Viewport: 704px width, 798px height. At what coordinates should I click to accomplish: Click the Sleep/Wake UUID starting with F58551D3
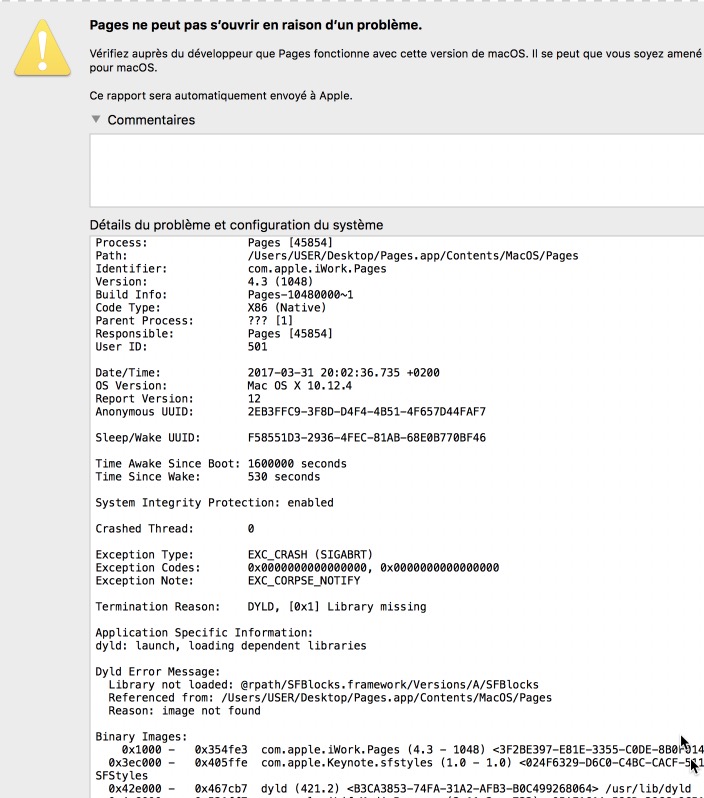[367, 438]
